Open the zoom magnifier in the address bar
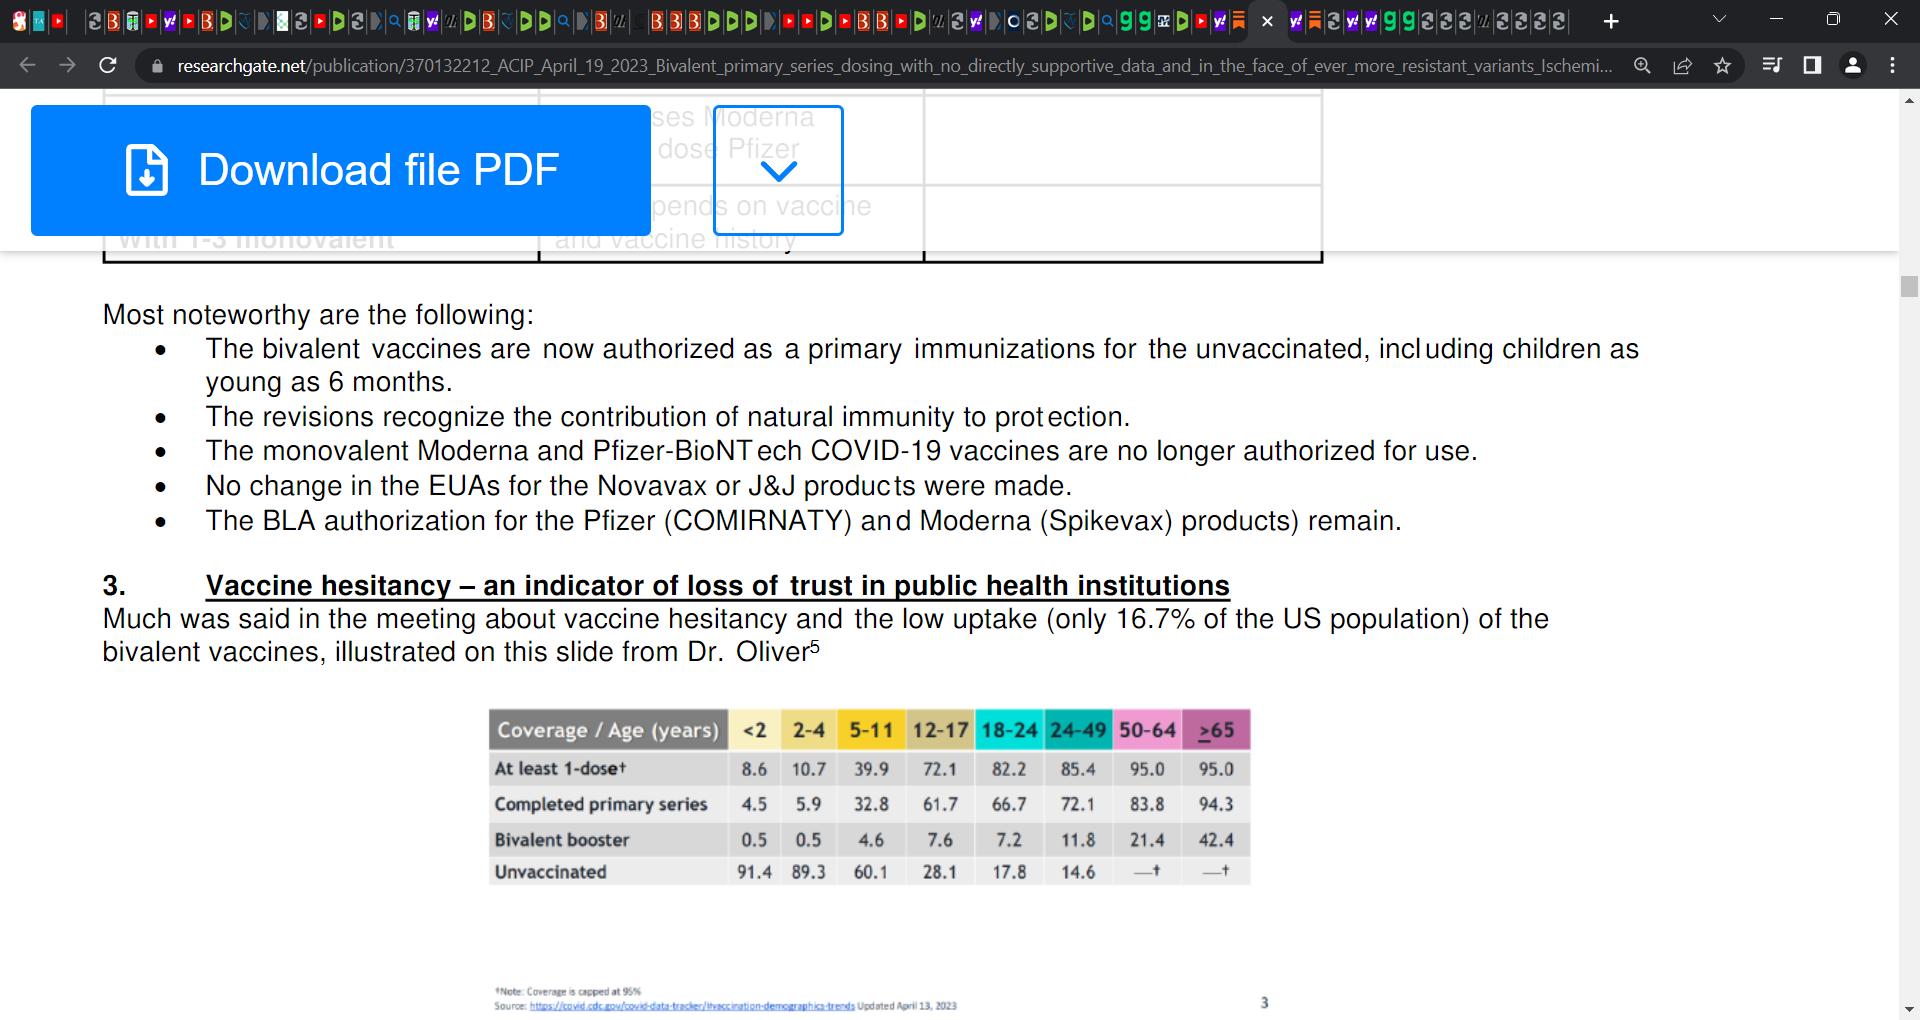Image resolution: width=1920 pixels, height=1020 pixels. (x=1642, y=65)
